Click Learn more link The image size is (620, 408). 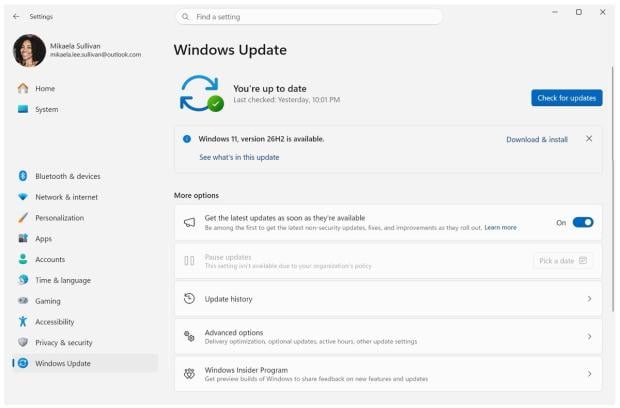501,227
